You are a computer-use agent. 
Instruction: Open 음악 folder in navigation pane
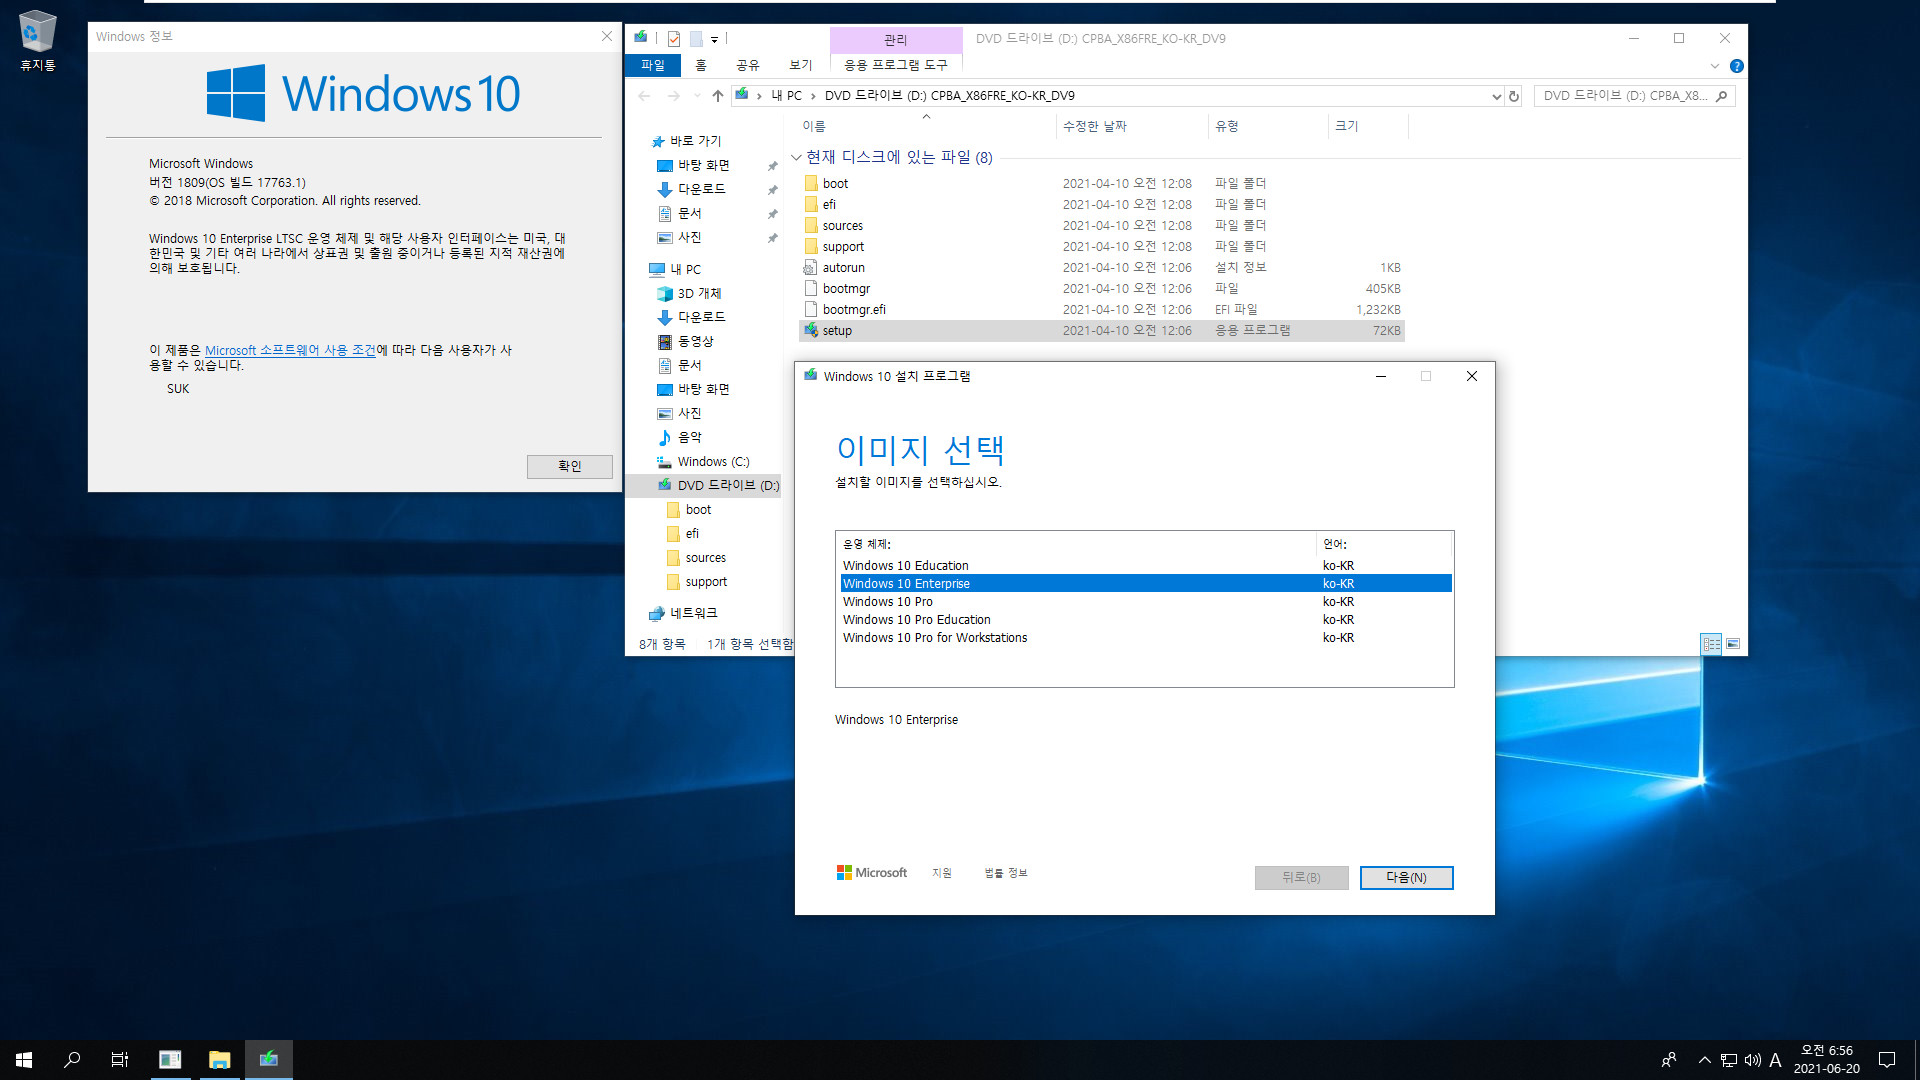[x=690, y=437]
